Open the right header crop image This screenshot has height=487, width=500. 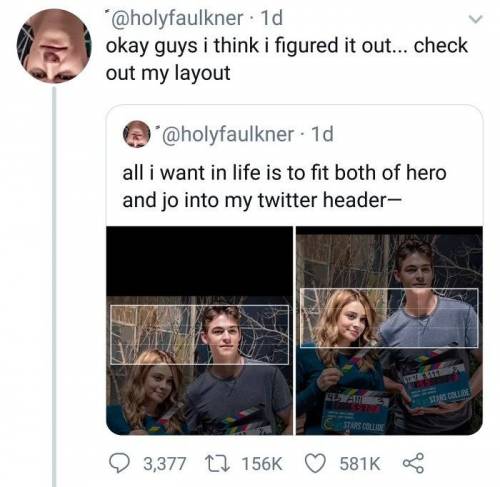coord(389,330)
